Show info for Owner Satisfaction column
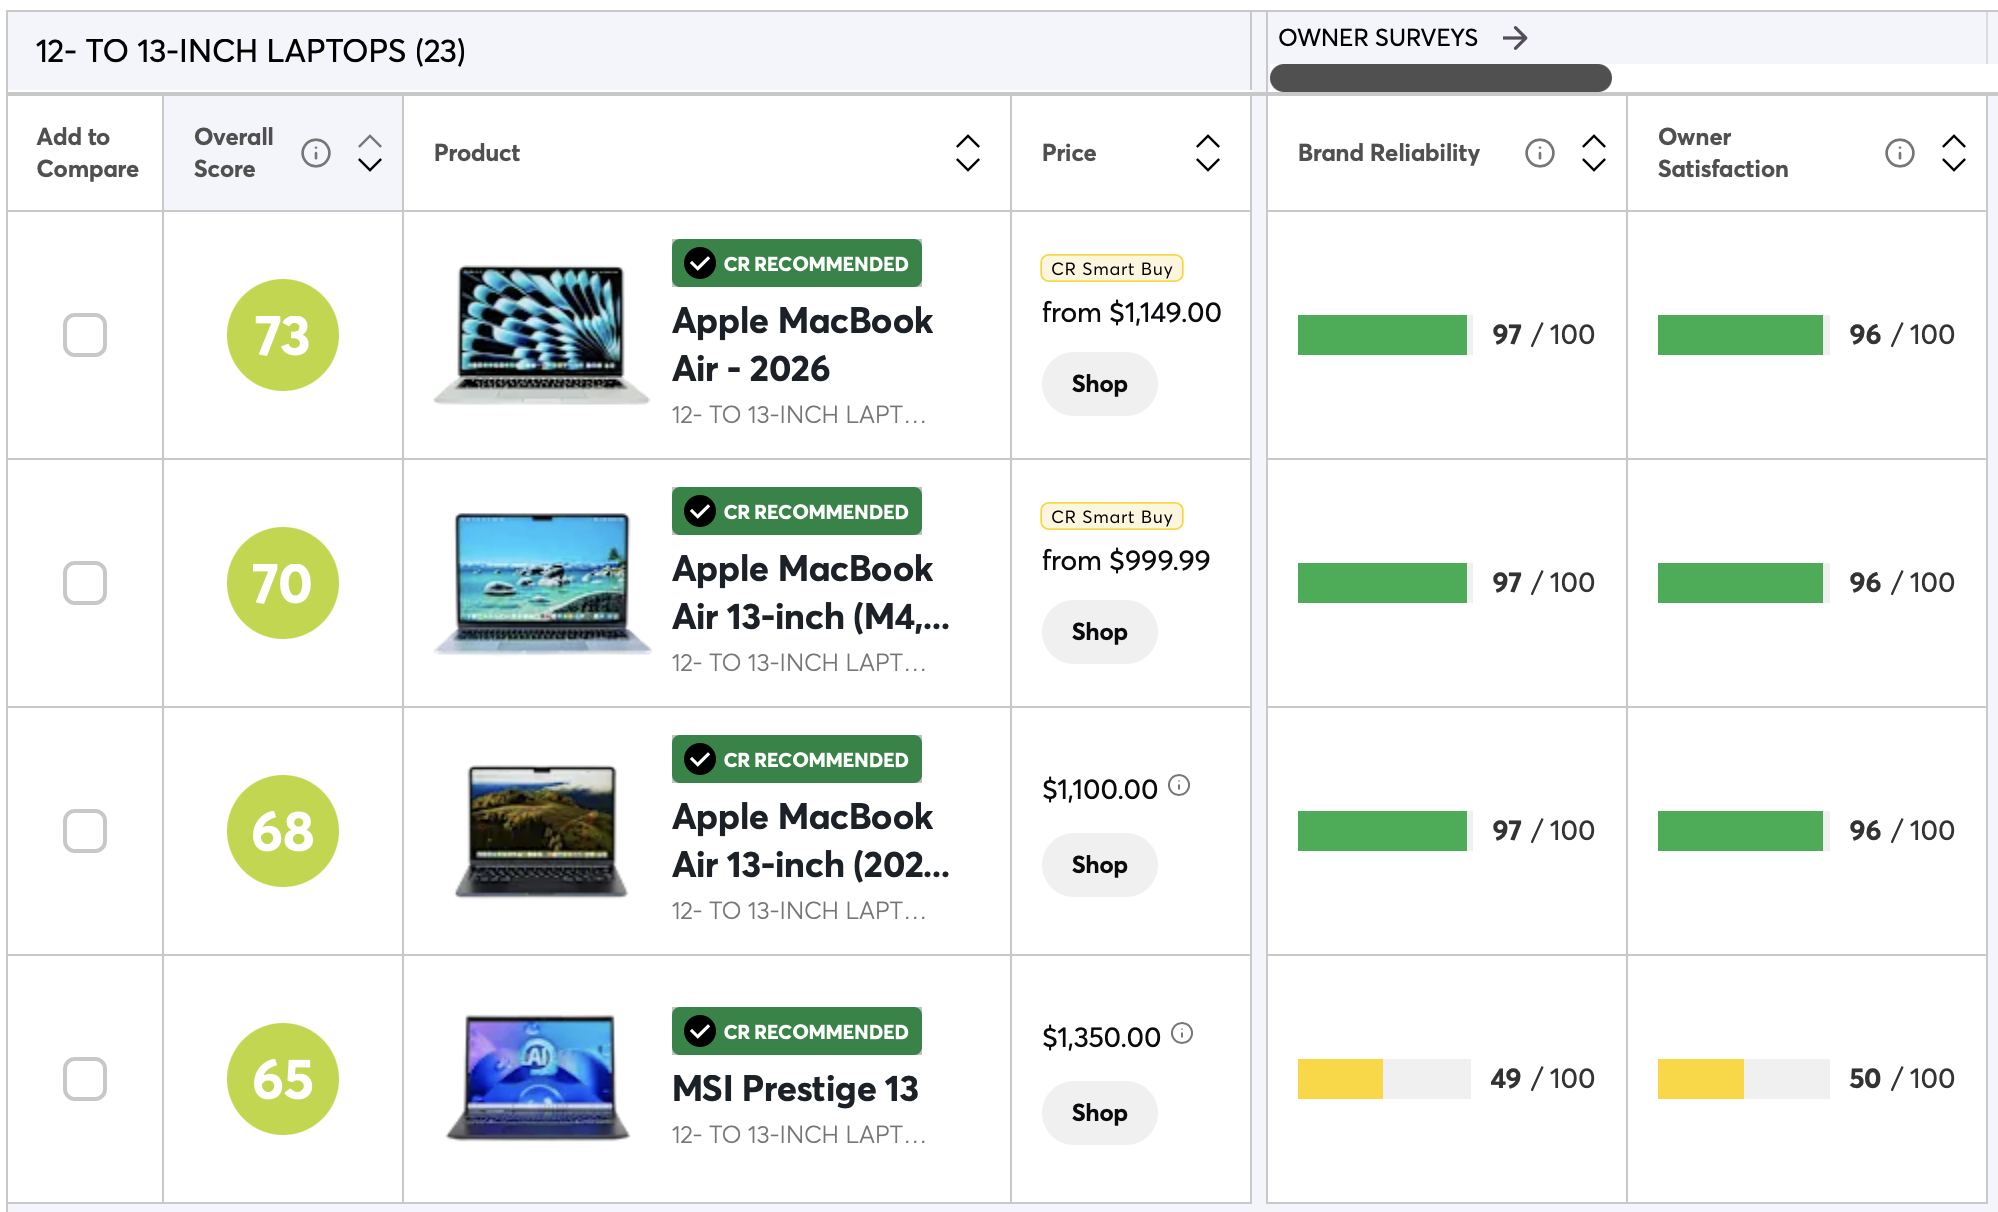 pos(1900,153)
